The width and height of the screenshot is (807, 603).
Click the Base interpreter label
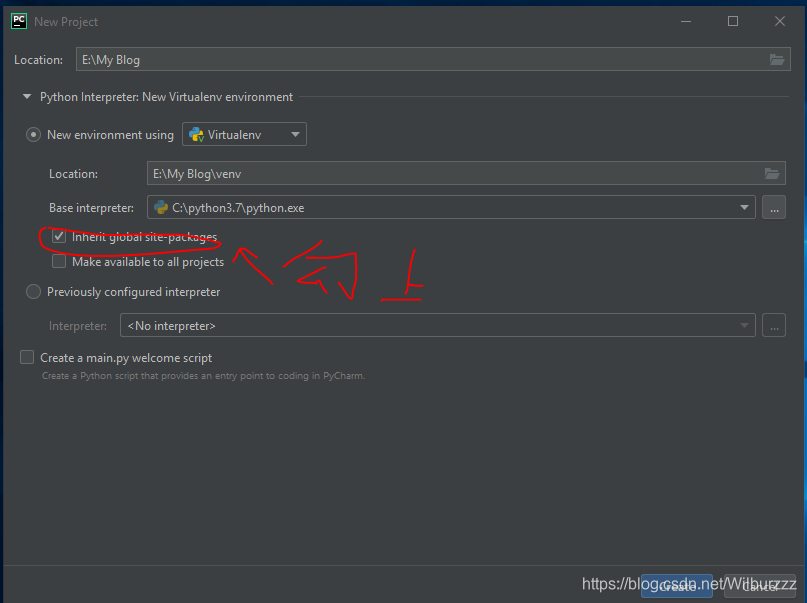pyautogui.click(x=91, y=208)
